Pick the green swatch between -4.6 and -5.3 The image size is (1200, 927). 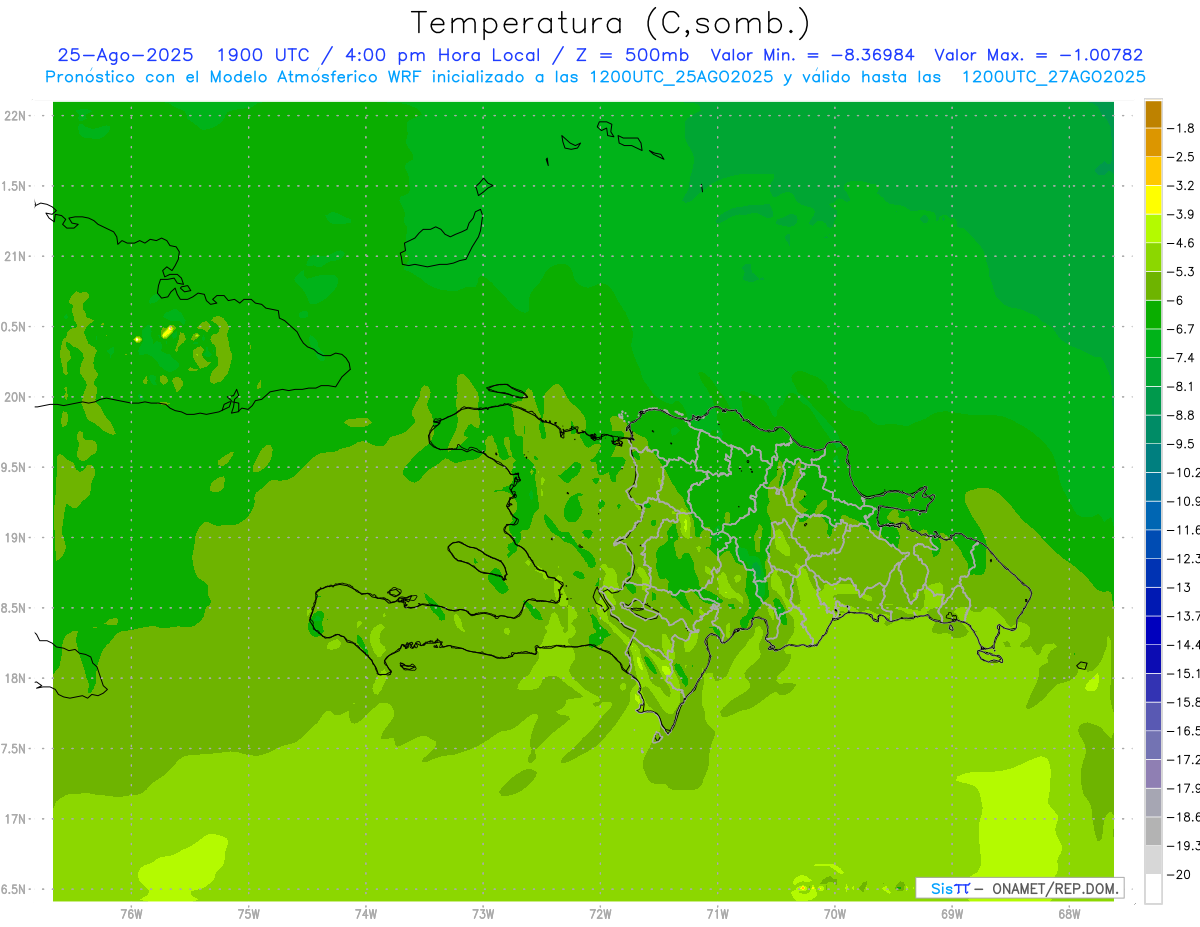pyautogui.click(x=1153, y=257)
